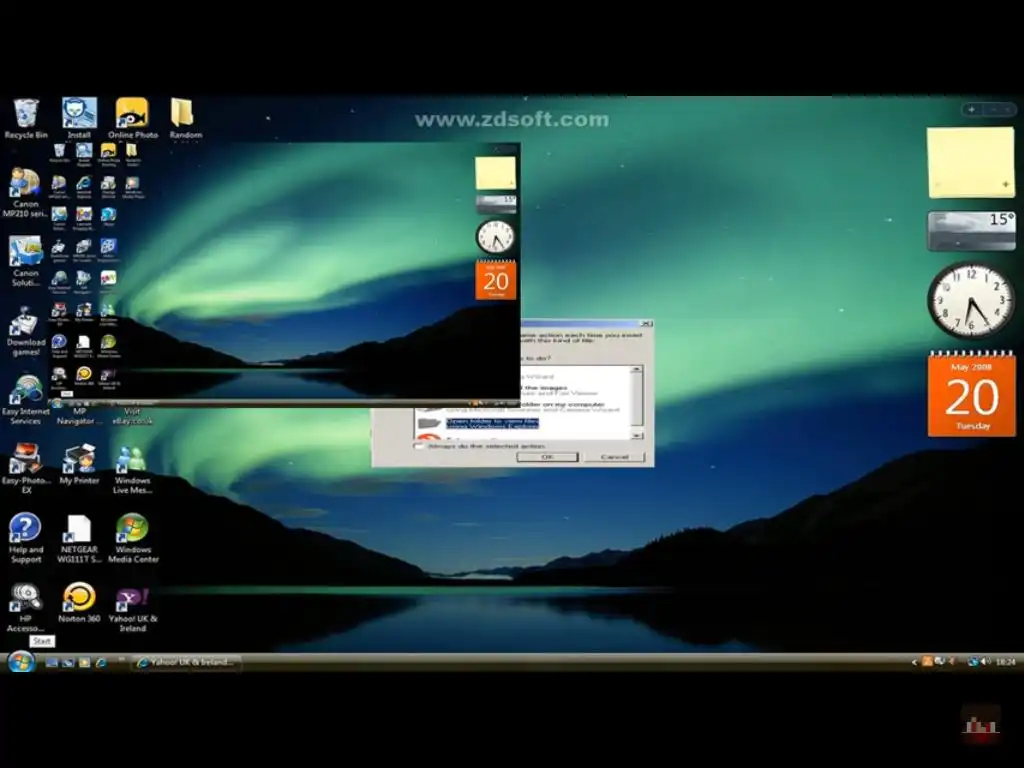Click OK in the AutoPlay dialog
The image size is (1024, 768).
coord(548,457)
